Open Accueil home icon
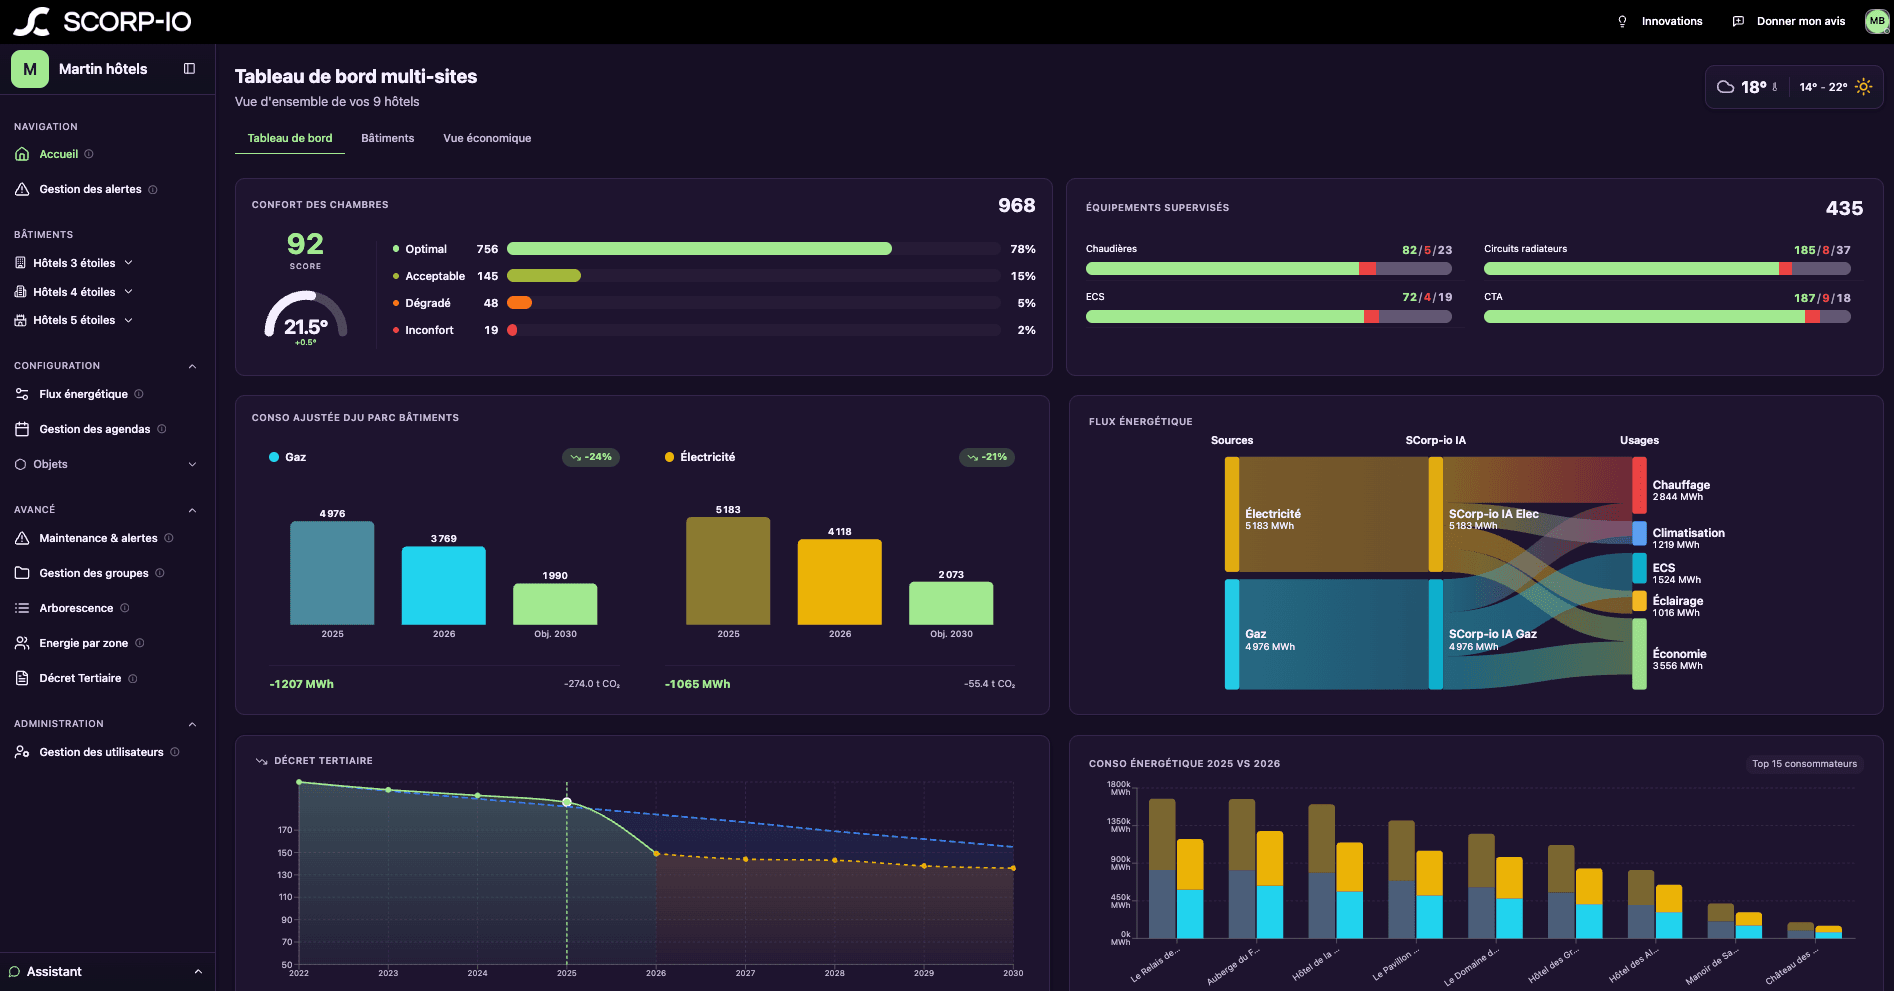Screen dimensions: 1894x991 [22, 154]
